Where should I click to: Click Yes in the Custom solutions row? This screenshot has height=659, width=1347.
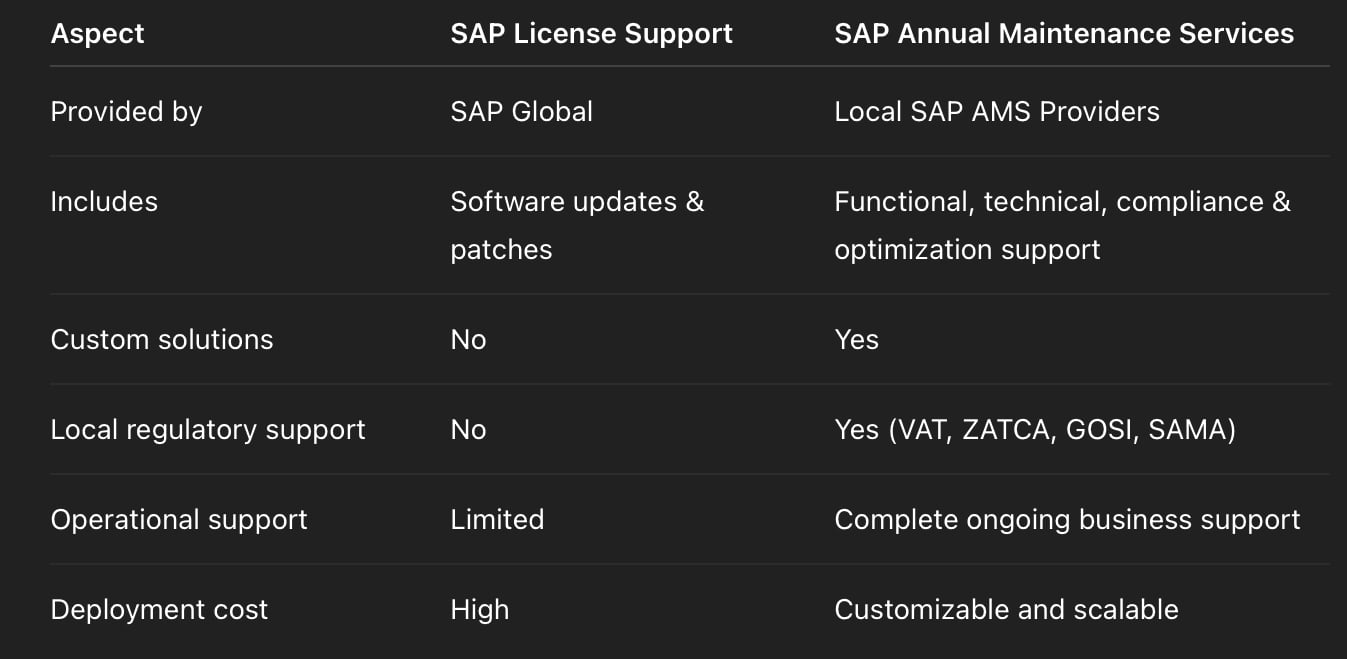(x=856, y=340)
